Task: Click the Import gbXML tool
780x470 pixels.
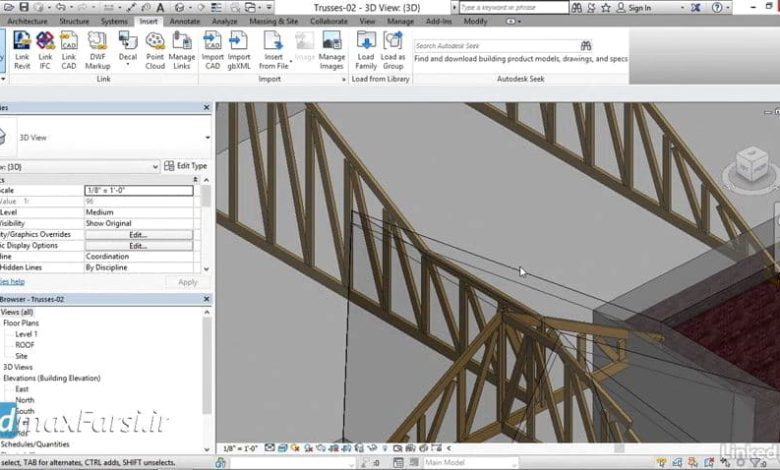Action: (239, 50)
